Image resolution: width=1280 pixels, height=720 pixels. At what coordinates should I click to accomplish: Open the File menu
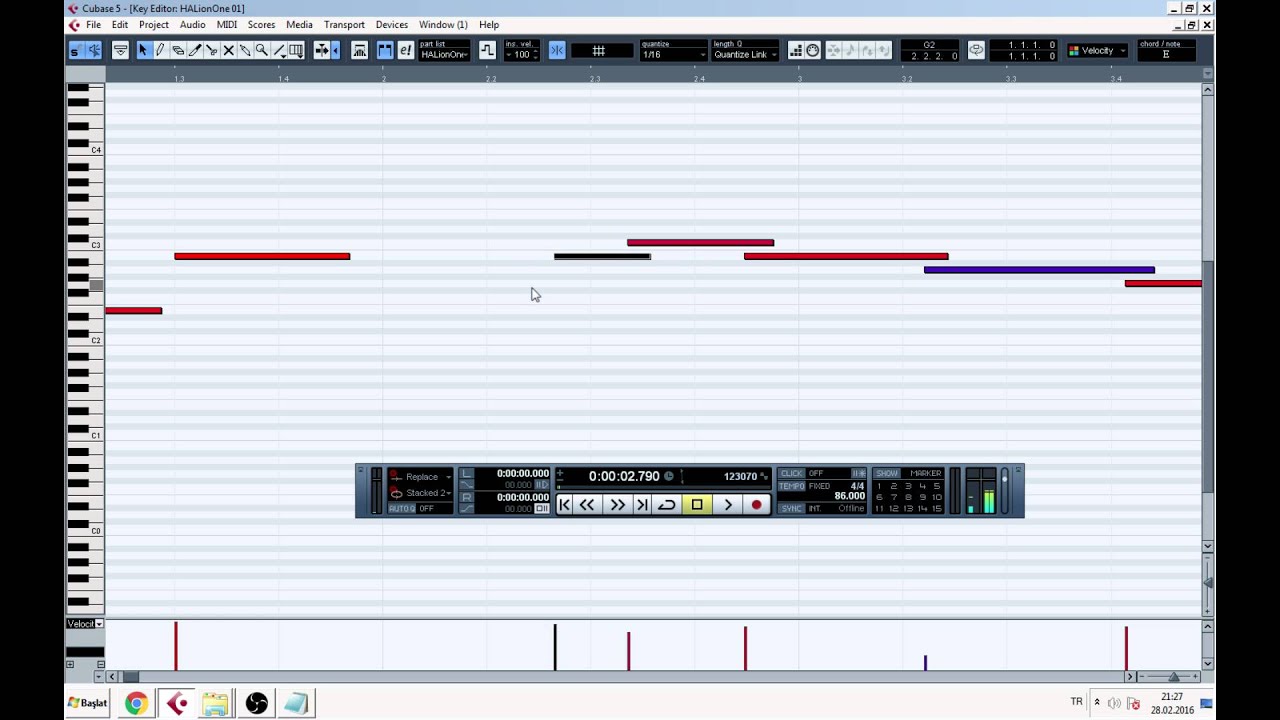[x=93, y=25]
